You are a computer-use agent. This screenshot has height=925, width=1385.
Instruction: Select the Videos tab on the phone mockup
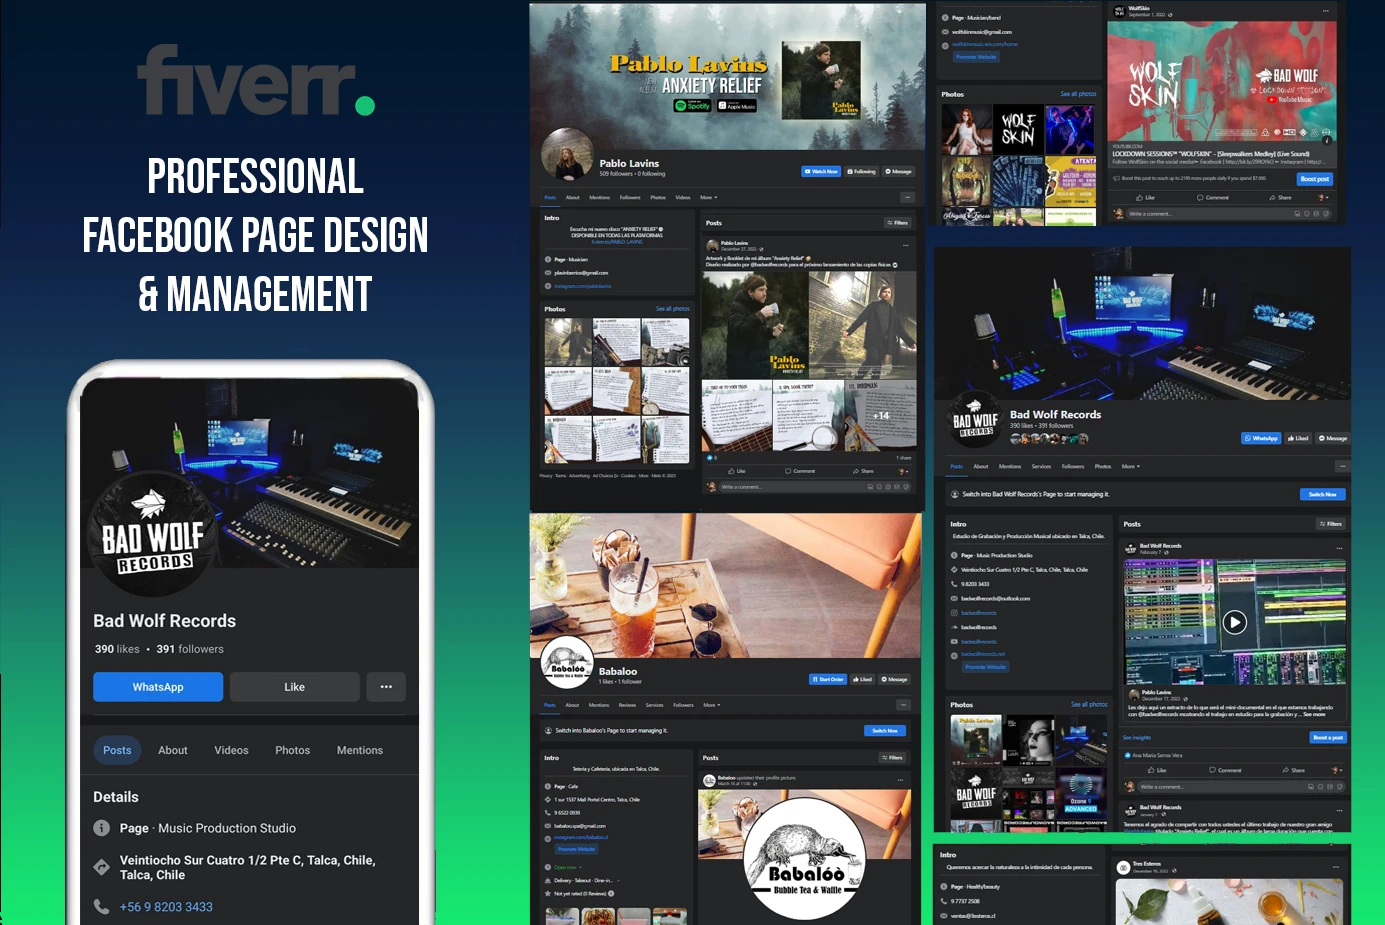[231, 750]
